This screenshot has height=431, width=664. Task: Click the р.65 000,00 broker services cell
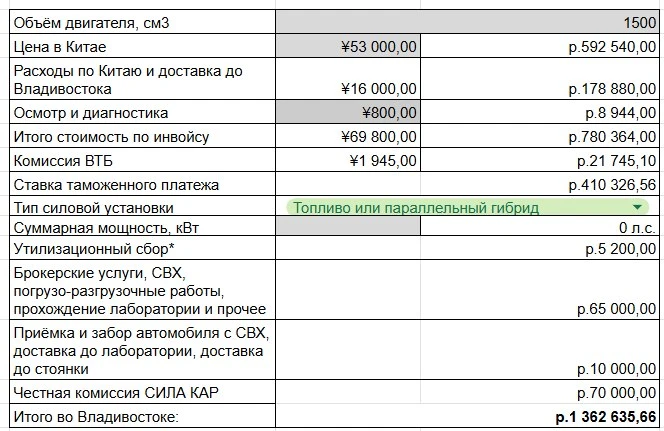468,290
